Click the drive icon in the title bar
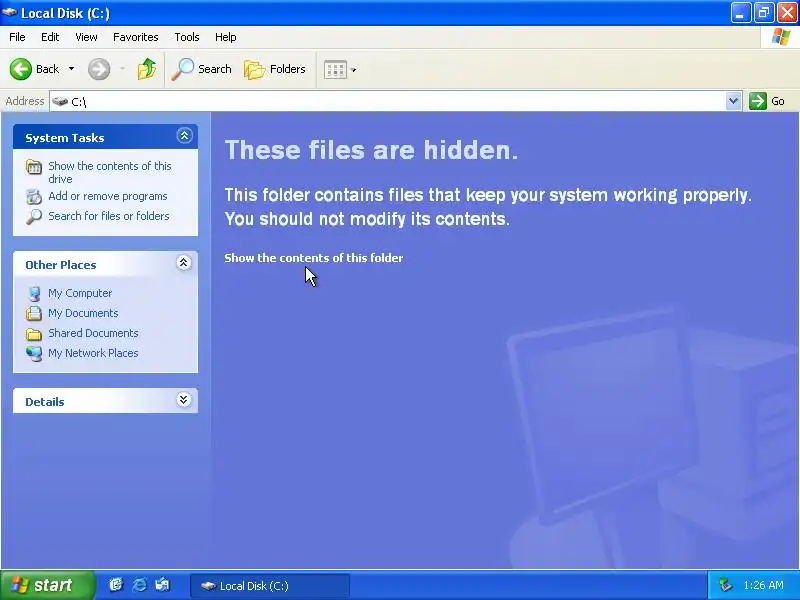 (x=9, y=12)
